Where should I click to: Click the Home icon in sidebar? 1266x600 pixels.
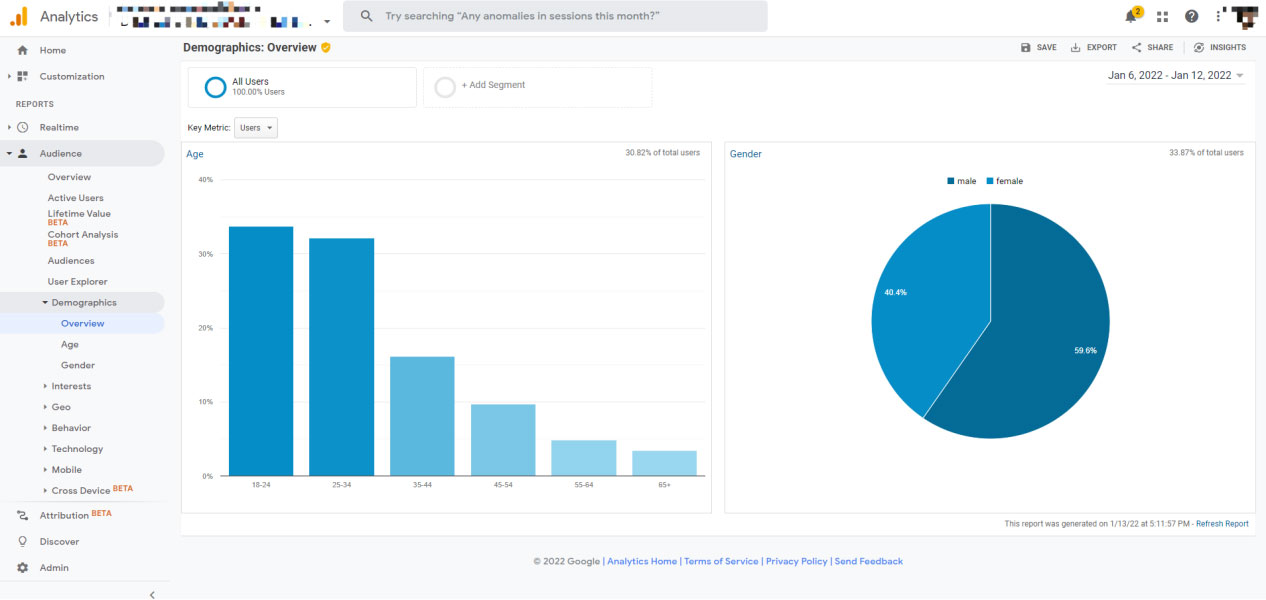[x=22, y=50]
